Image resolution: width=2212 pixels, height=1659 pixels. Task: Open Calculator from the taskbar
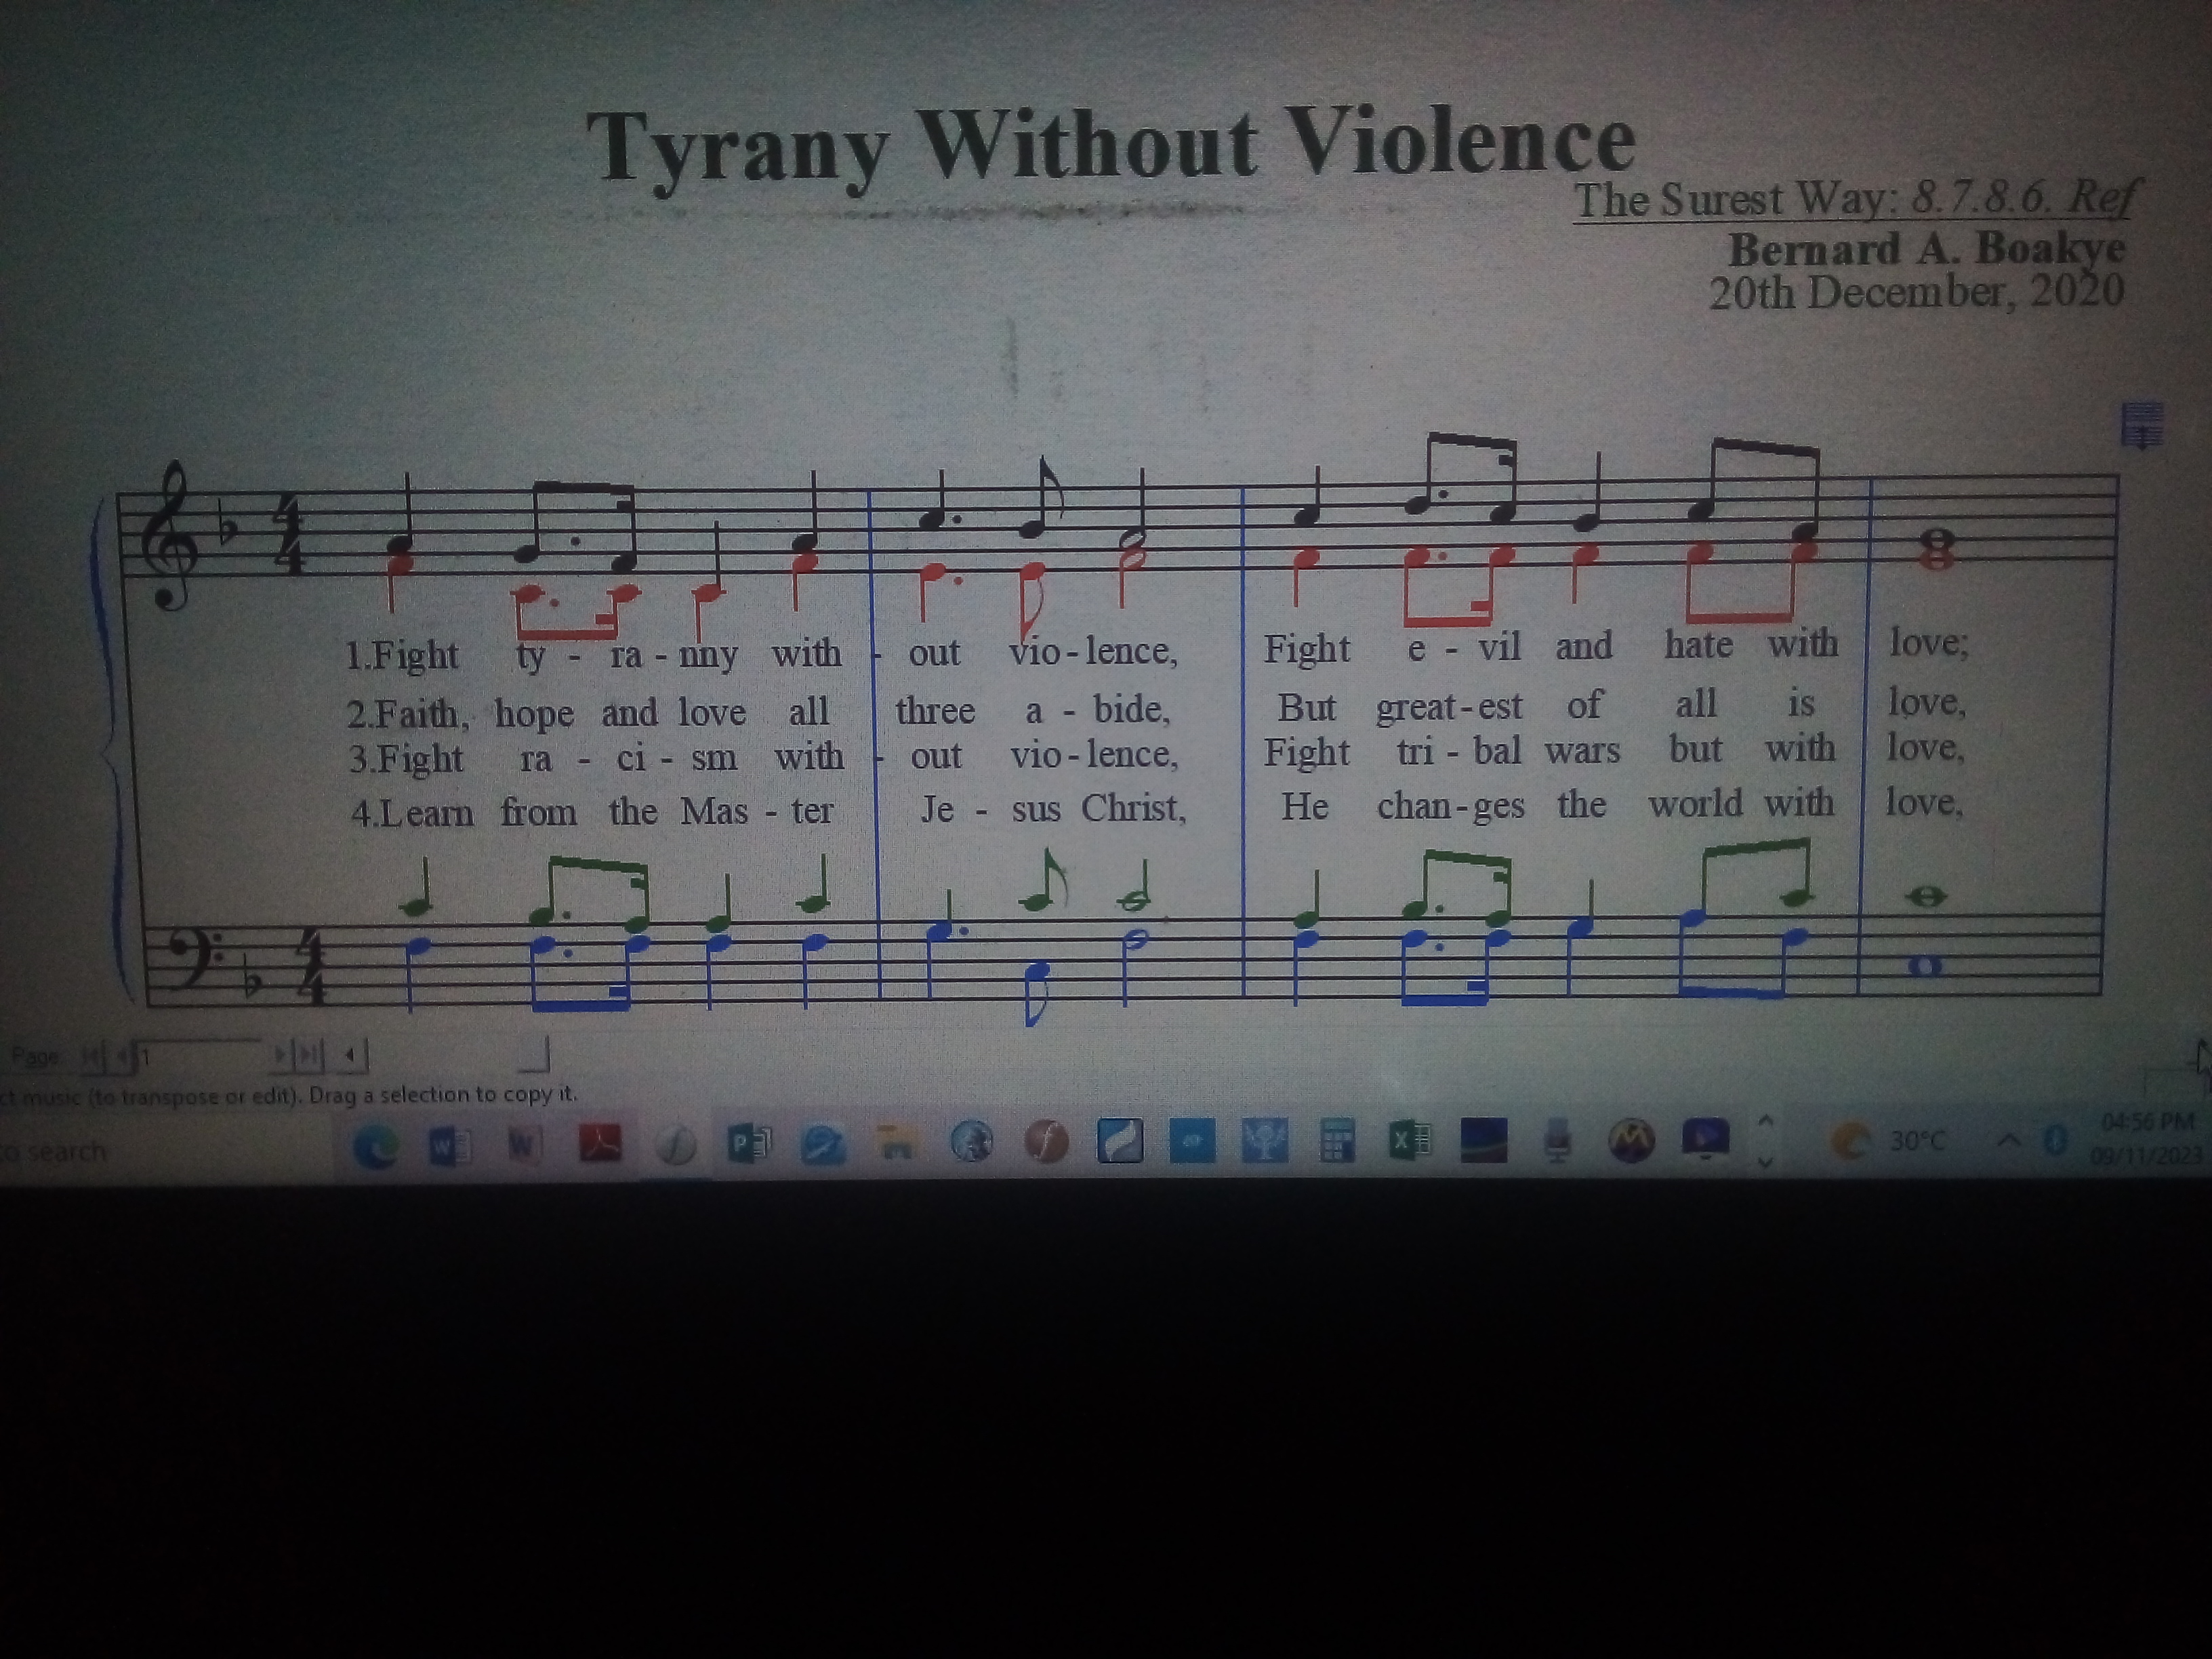pos(1337,1140)
